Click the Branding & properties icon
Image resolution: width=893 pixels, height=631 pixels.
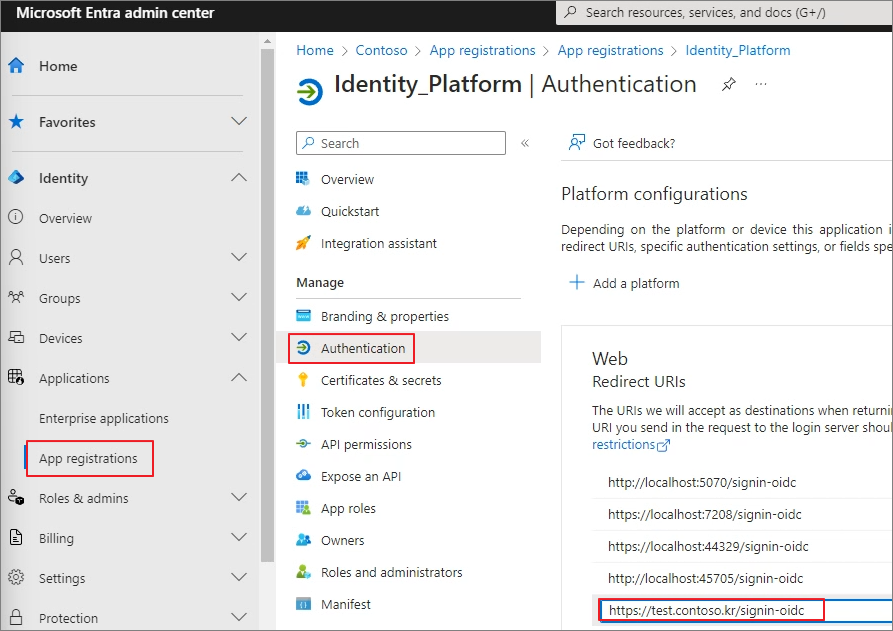pos(304,316)
